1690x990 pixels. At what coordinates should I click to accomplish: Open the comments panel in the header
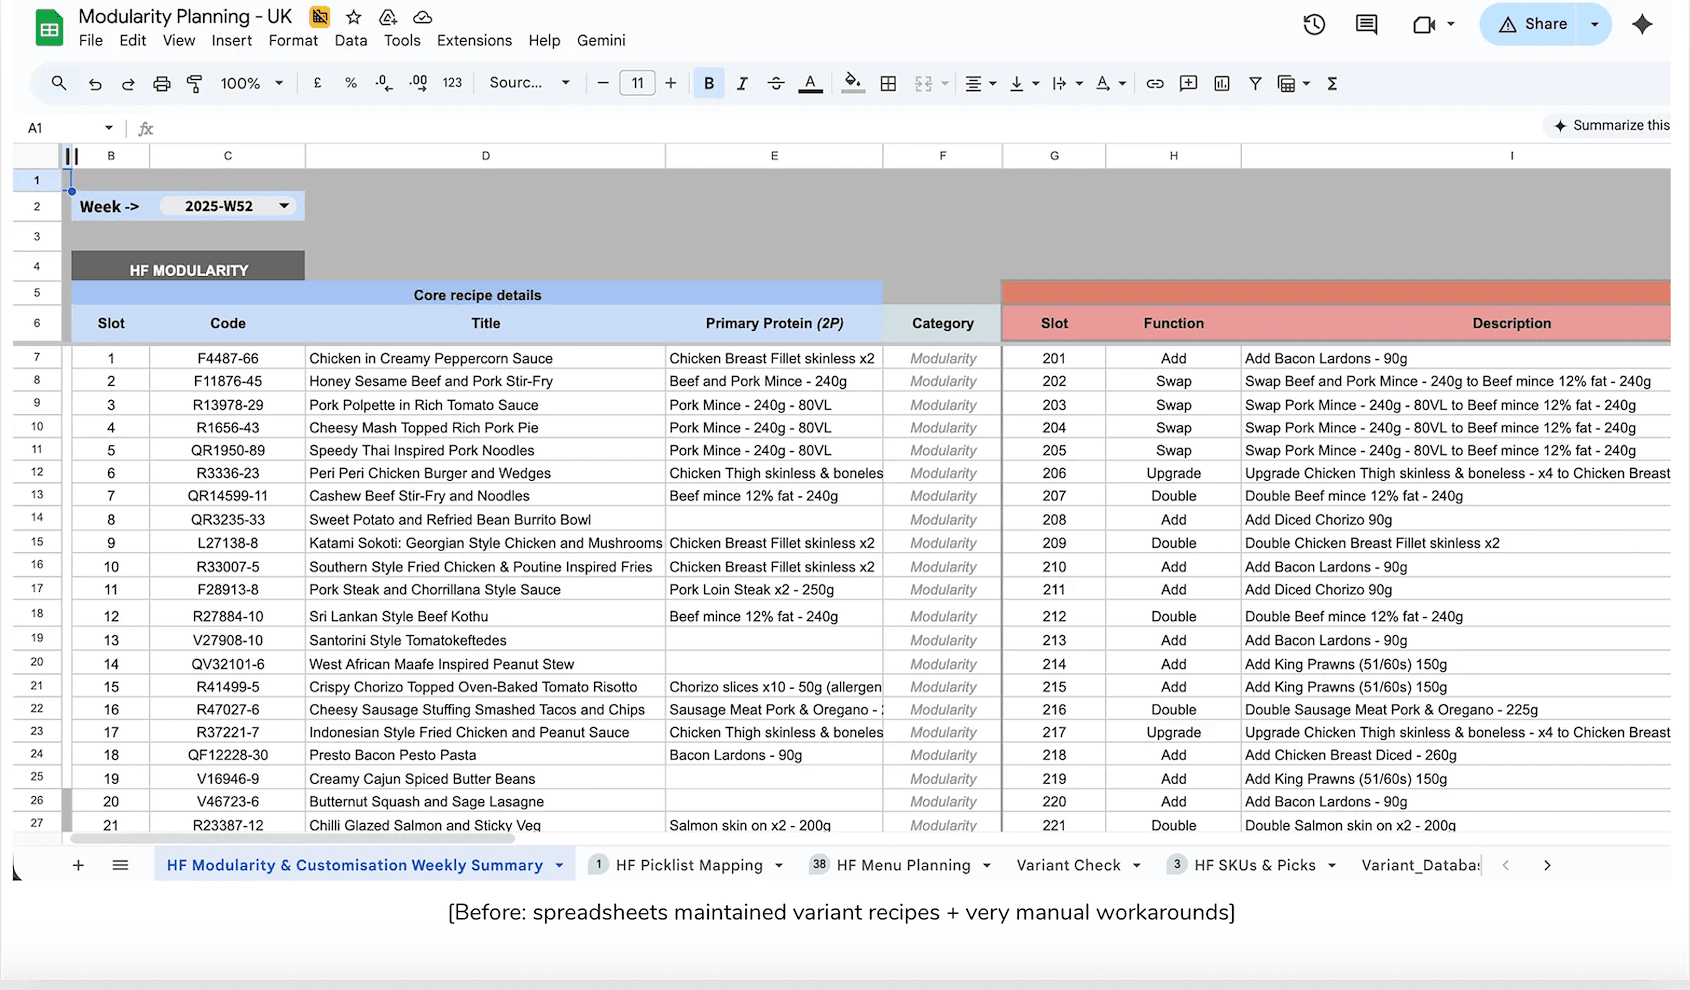tap(1366, 24)
